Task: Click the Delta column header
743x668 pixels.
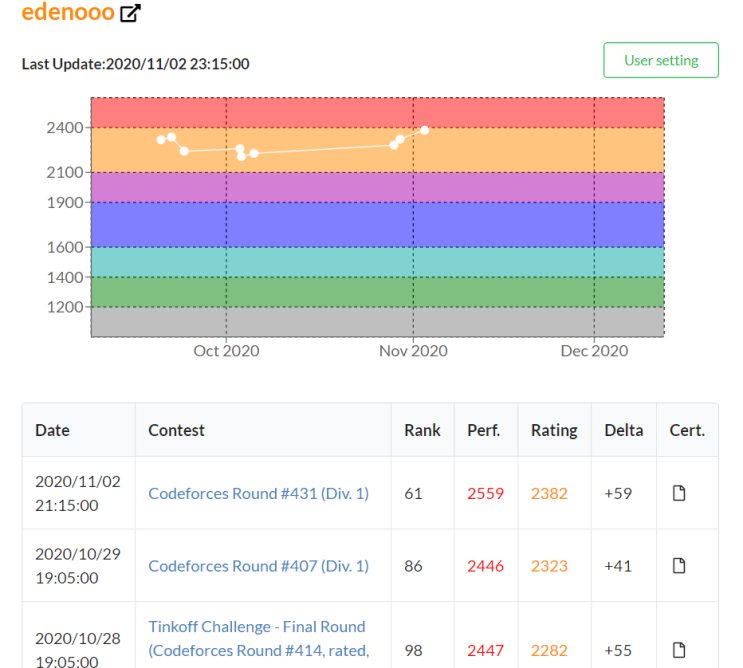Action: click(624, 430)
